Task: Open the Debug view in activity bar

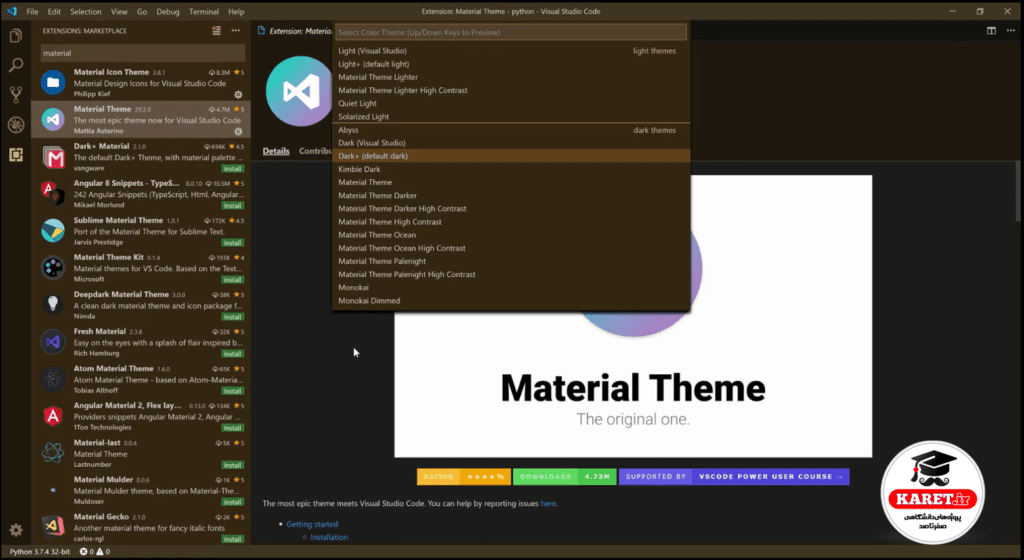Action: [x=16, y=125]
